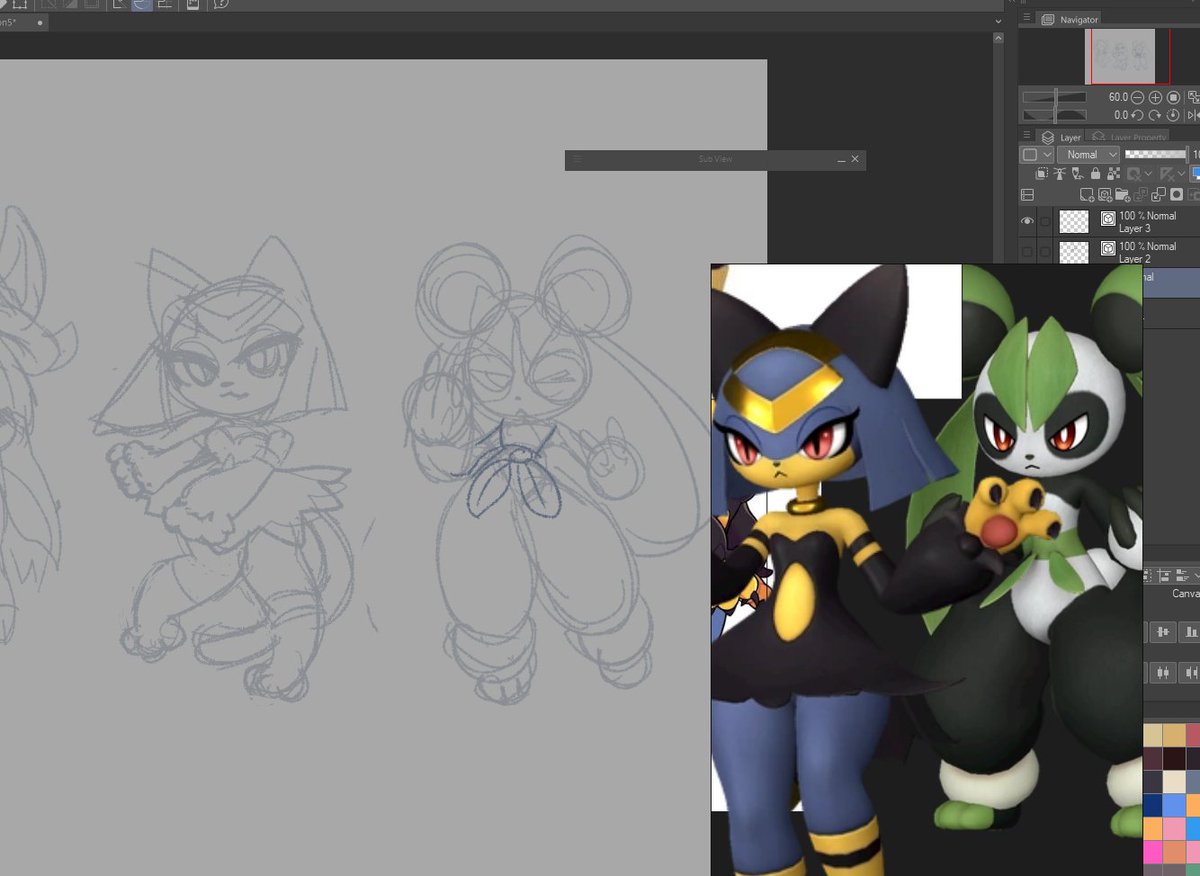Expand the canvas tab list chevron
Image resolution: width=1200 pixels, height=876 pixels.
click(x=998, y=21)
